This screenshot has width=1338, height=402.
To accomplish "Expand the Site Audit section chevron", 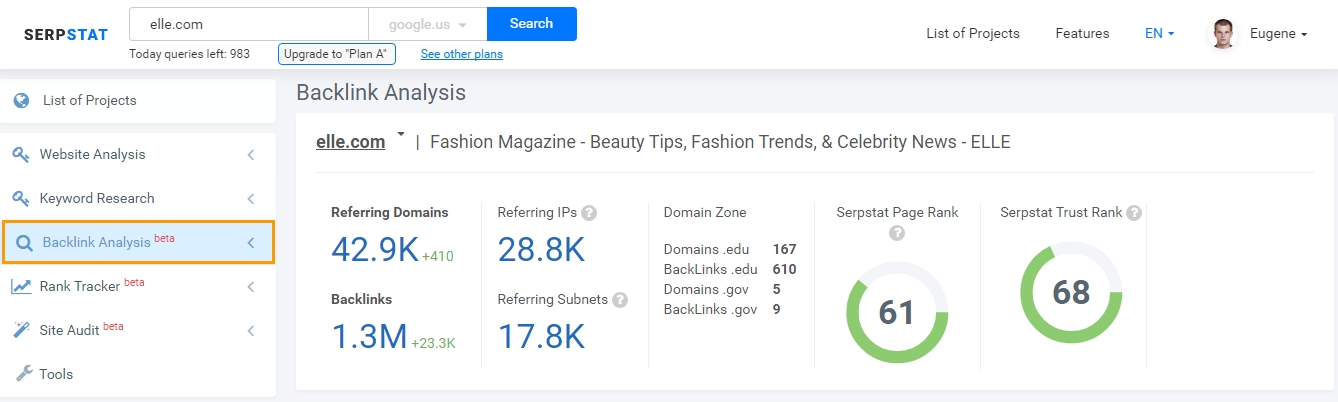I will click(x=251, y=331).
